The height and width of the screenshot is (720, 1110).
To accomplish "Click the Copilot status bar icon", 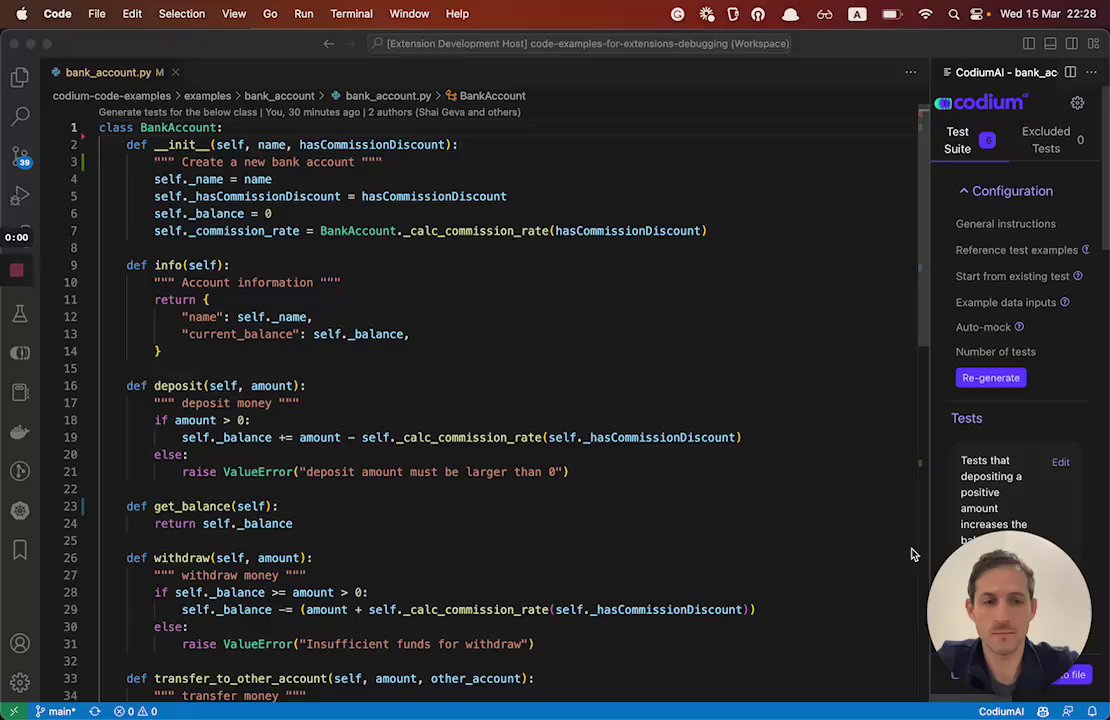I will [x=1043, y=712].
